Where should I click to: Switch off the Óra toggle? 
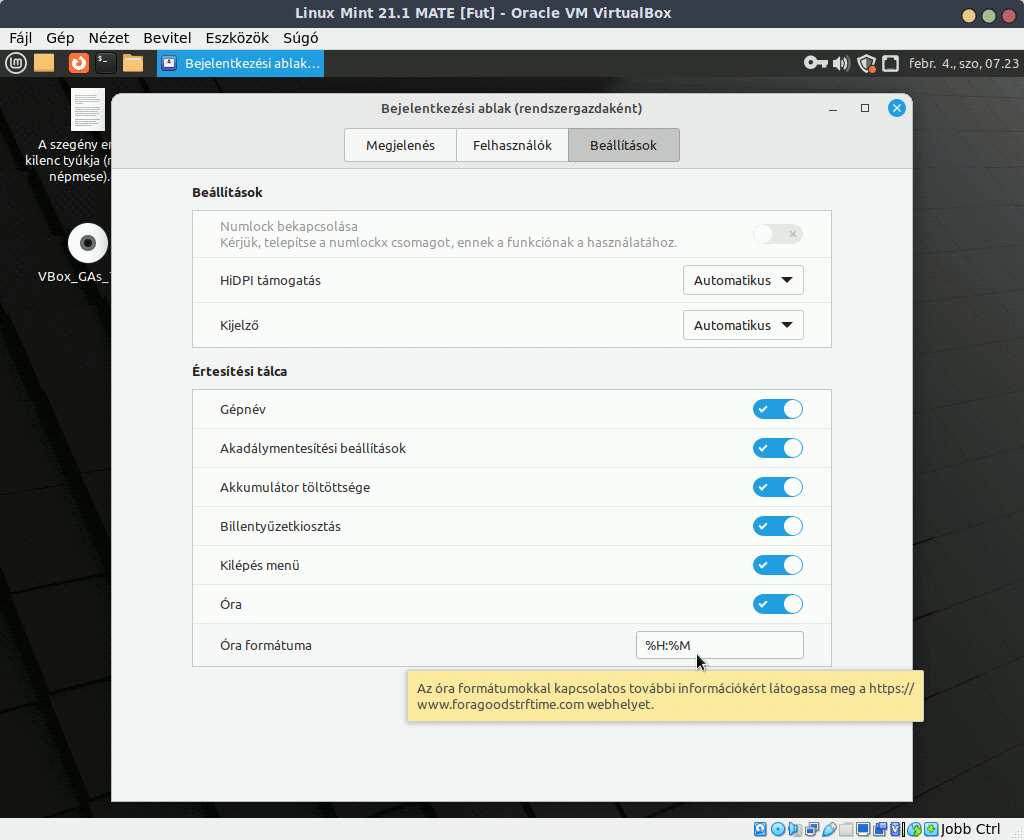pos(777,604)
